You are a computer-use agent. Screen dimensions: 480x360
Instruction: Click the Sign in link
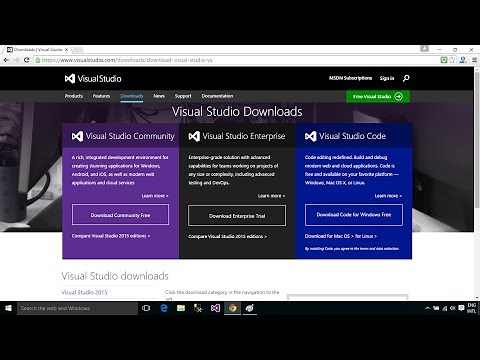tap(387, 78)
